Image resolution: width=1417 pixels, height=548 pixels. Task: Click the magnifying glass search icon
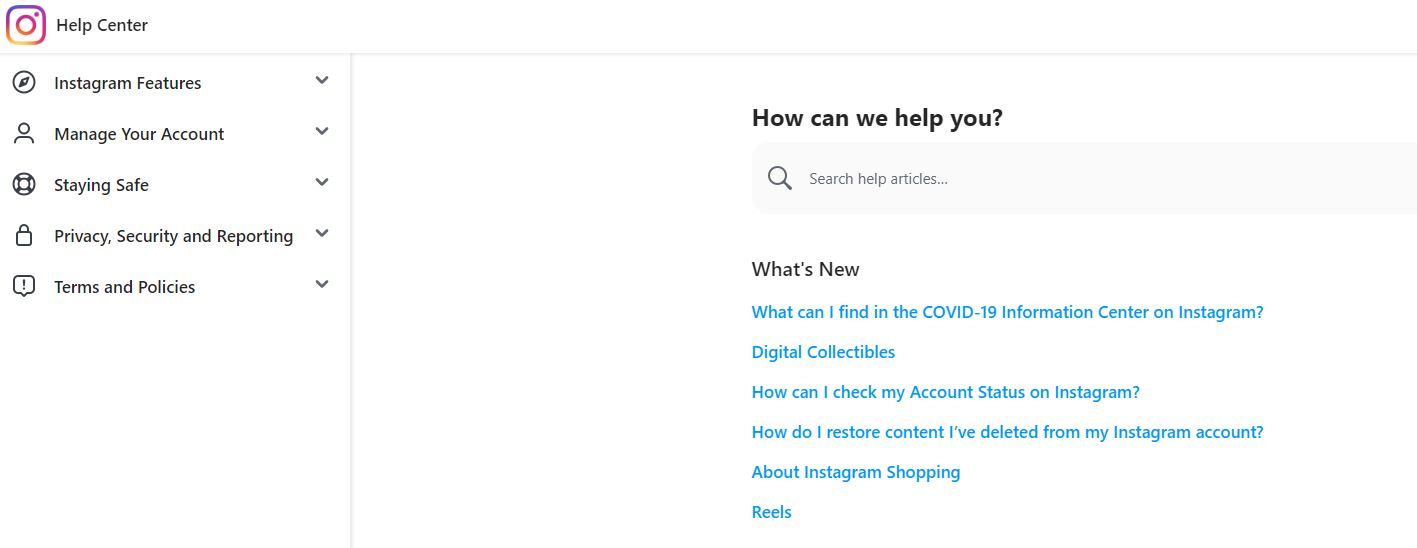click(780, 178)
